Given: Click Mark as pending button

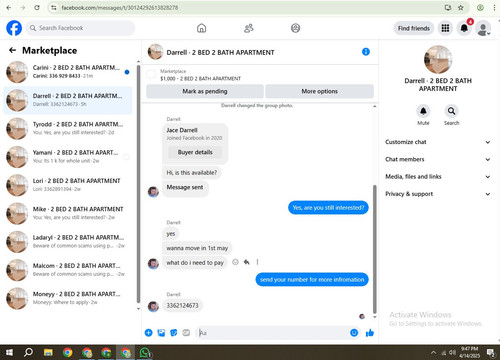Looking at the screenshot, I should point(205,91).
